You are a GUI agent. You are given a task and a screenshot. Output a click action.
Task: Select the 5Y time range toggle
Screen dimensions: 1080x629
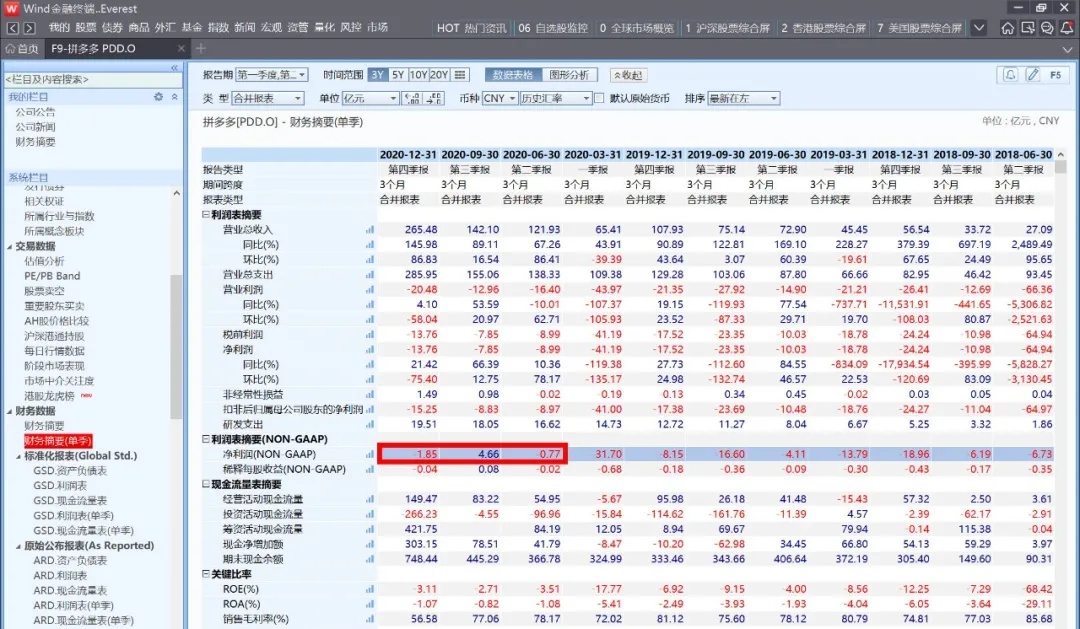pos(398,75)
